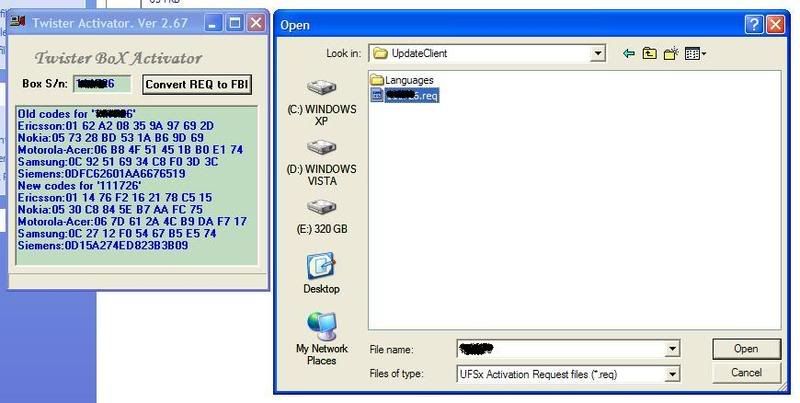
Task: Go back to the last folder visited
Action: (x=629, y=53)
